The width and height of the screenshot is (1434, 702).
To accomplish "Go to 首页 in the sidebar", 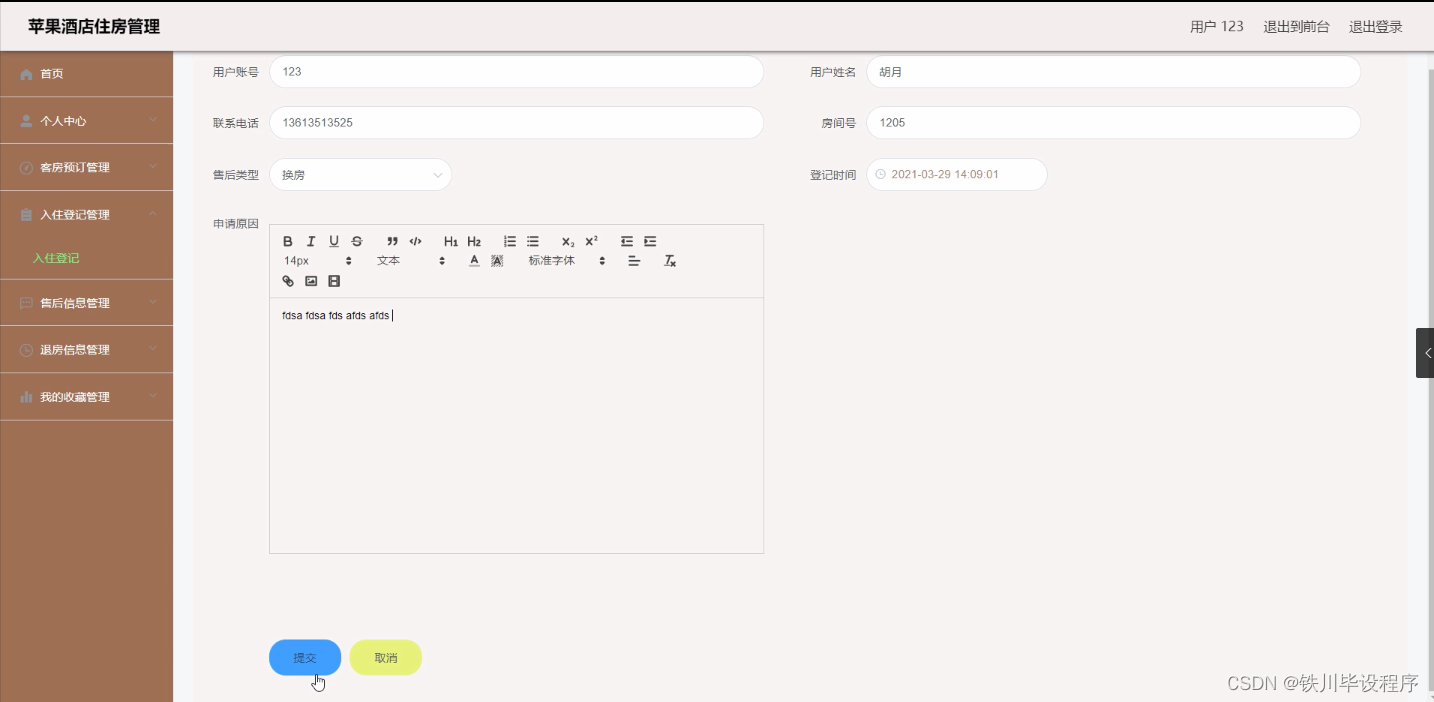I will (86, 74).
